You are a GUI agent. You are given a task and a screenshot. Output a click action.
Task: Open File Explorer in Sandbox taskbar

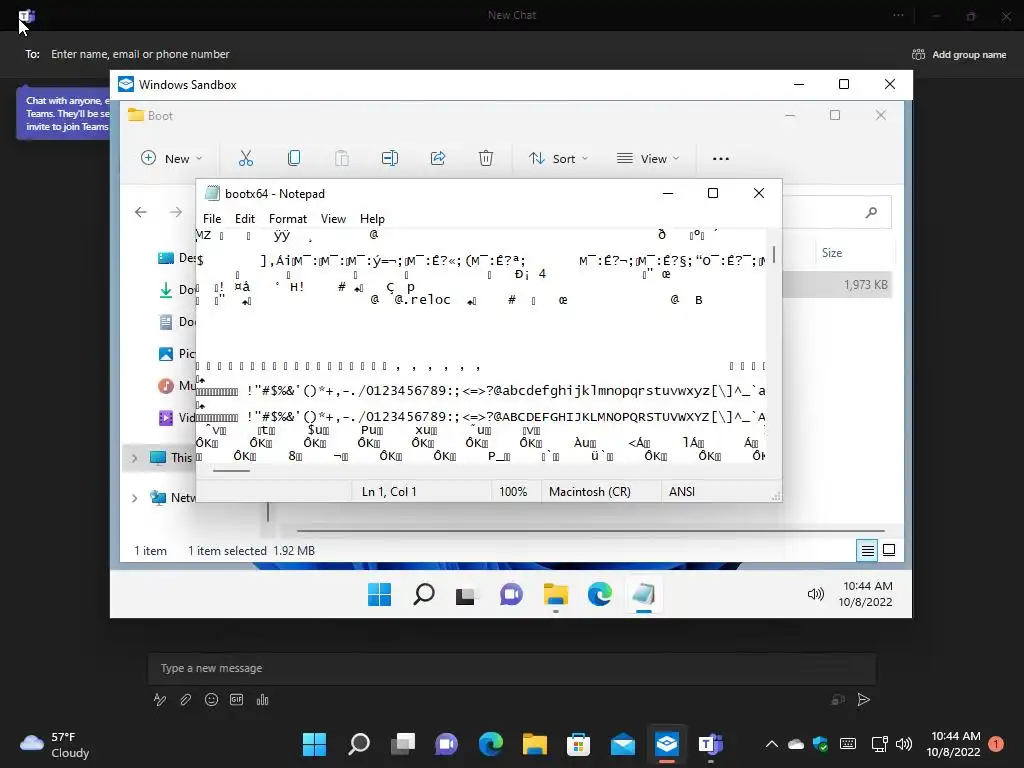click(x=556, y=594)
